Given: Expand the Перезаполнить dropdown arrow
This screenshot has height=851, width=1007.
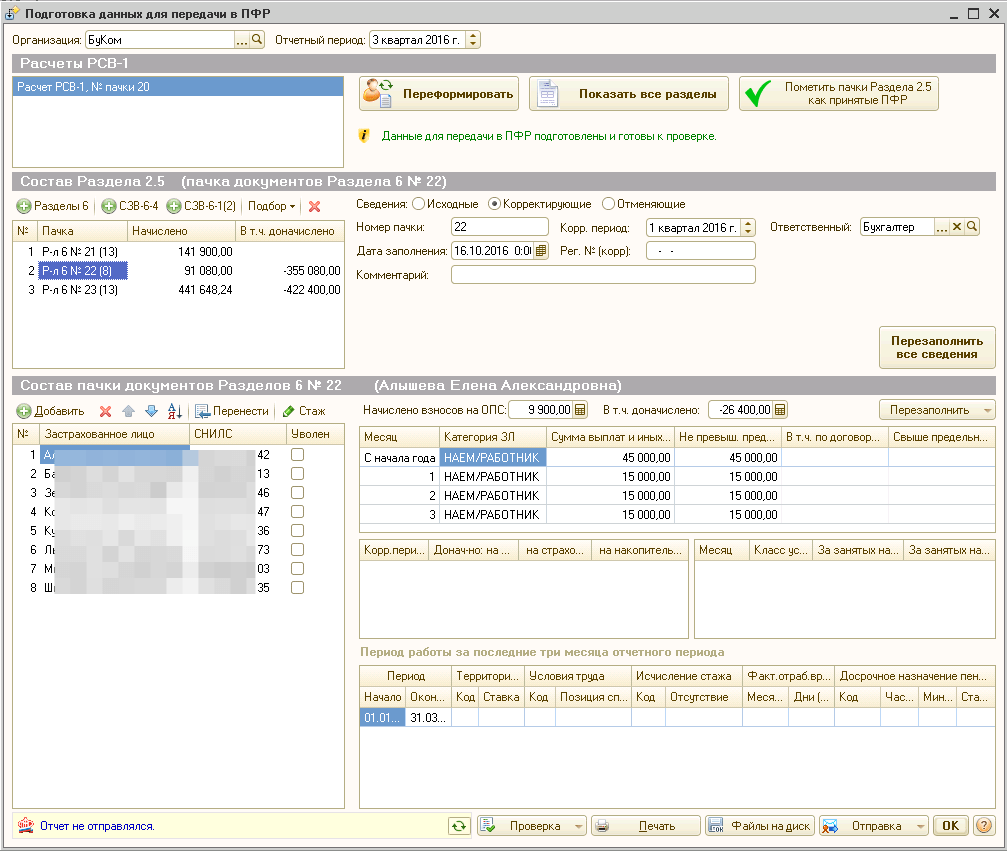Looking at the screenshot, I should [x=987, y=410].
